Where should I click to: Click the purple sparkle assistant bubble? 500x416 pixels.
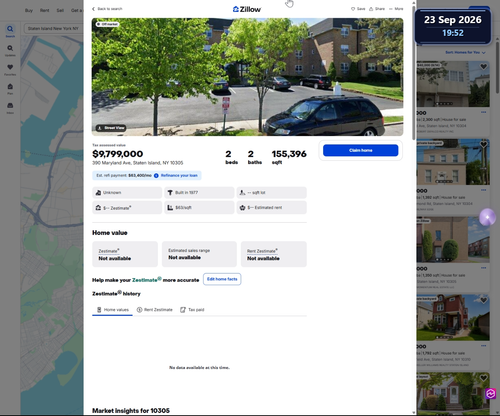pos(487,217)
